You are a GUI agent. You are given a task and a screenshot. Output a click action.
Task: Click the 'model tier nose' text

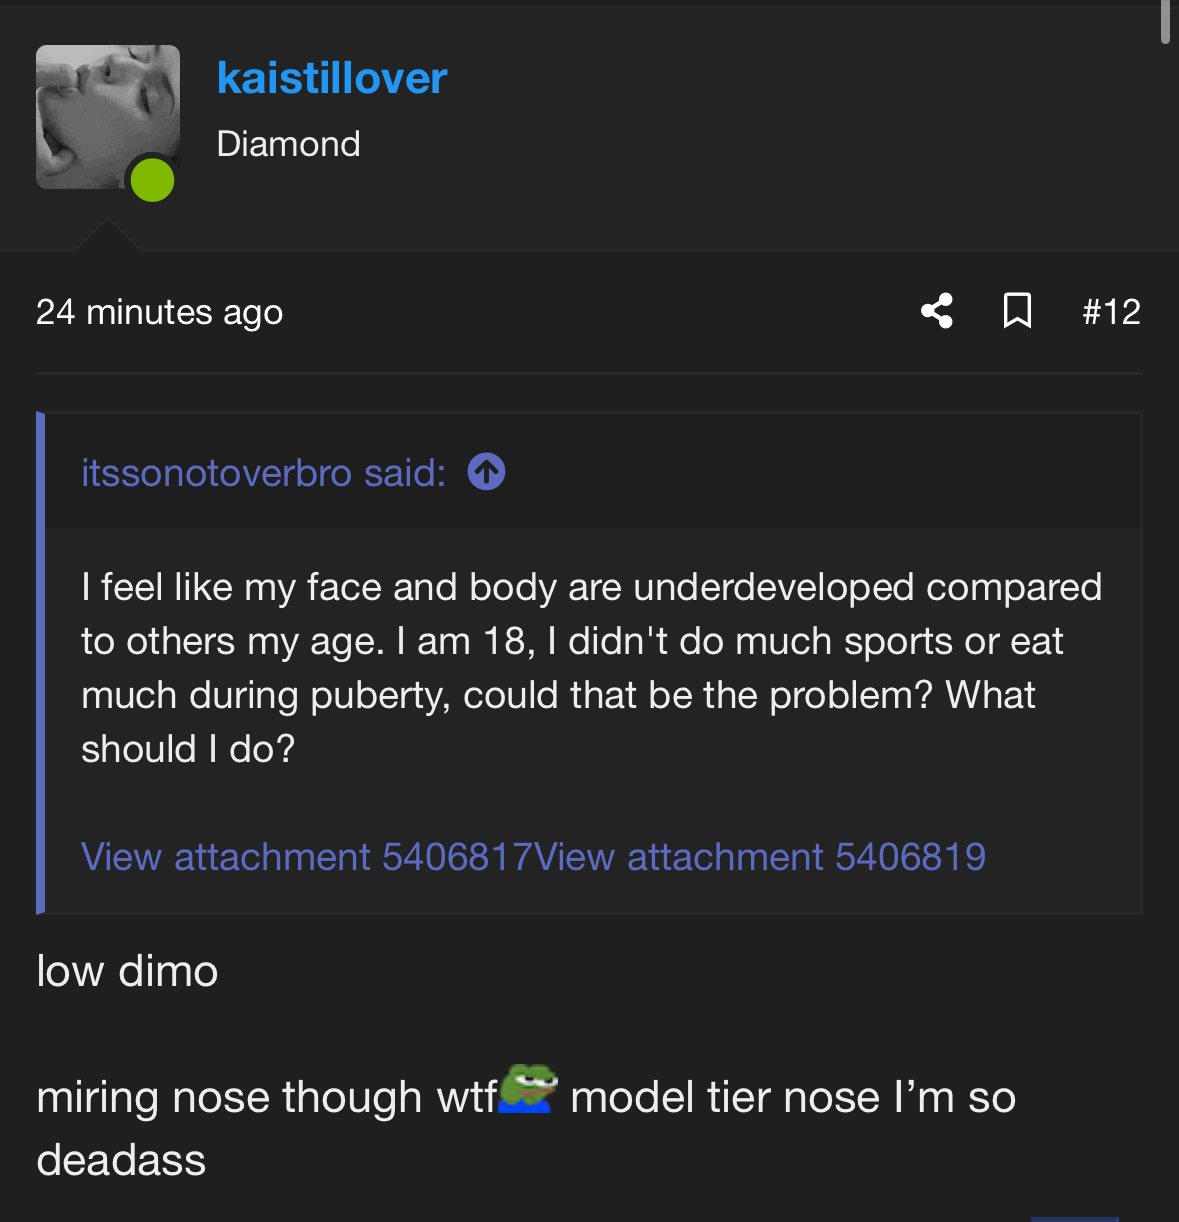point(725,1097)
